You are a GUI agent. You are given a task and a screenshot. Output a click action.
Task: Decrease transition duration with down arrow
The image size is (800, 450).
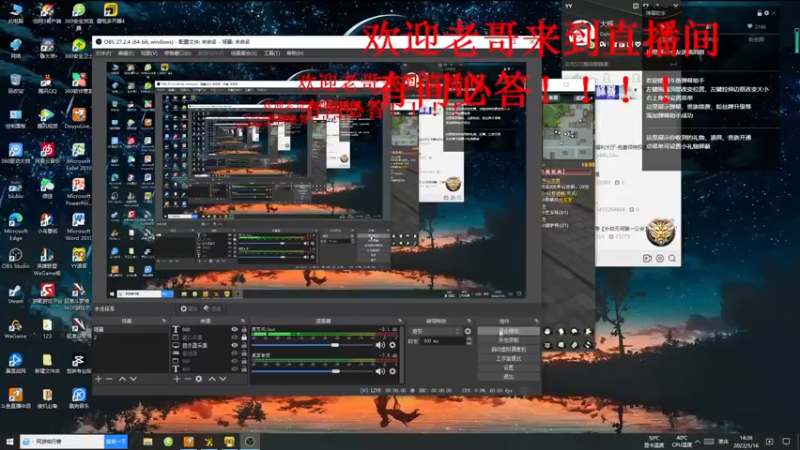point(469,343)
